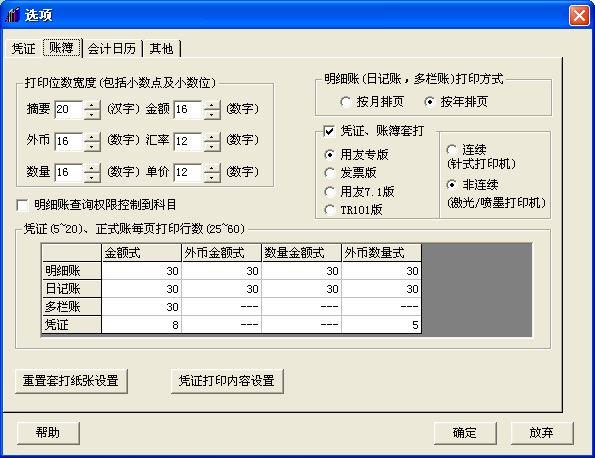Increase the 汇率 width value
Viewport: 595px width, 458px height.
coord(212,137)
